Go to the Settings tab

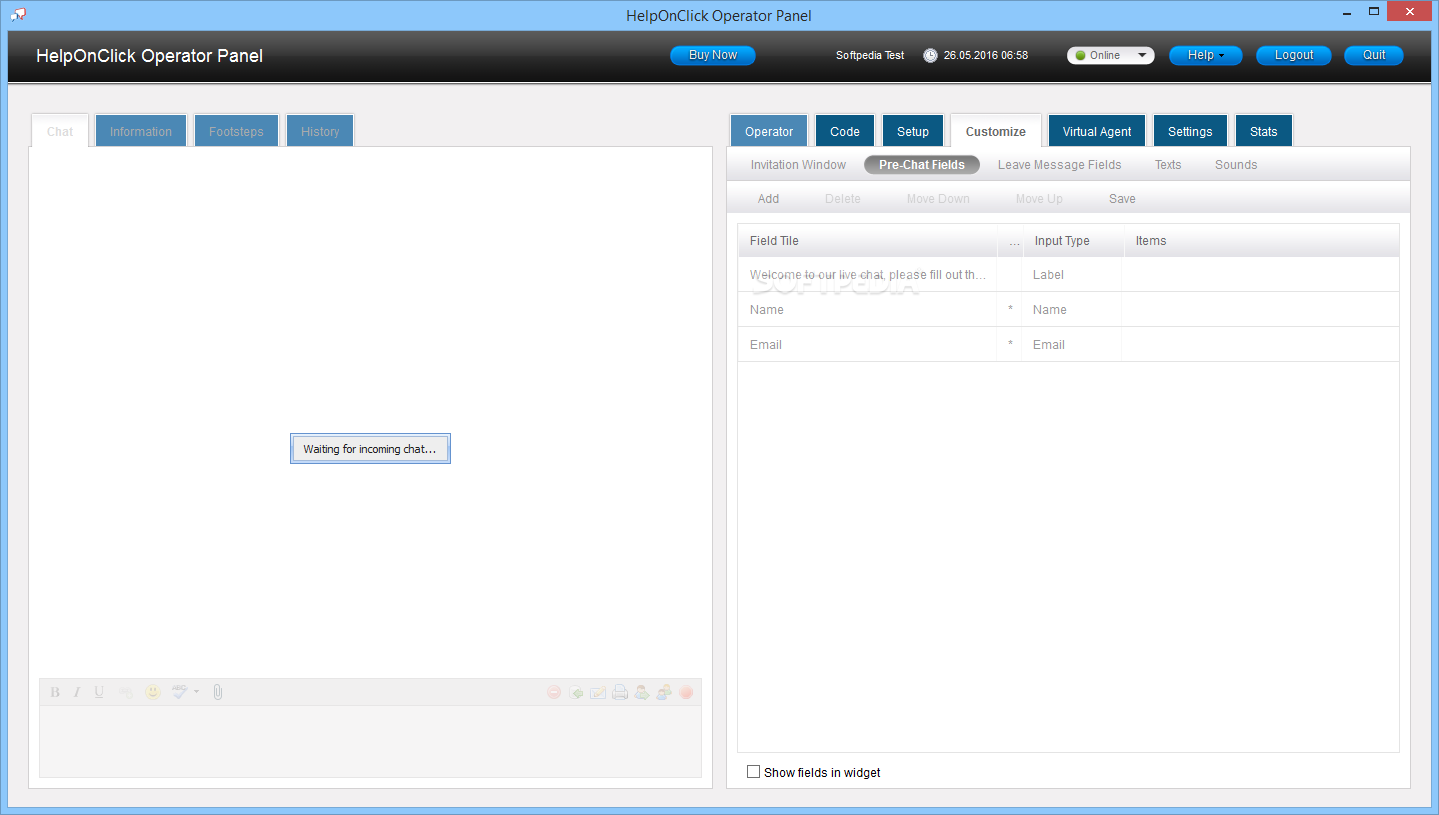click(x=1190, y=131)
